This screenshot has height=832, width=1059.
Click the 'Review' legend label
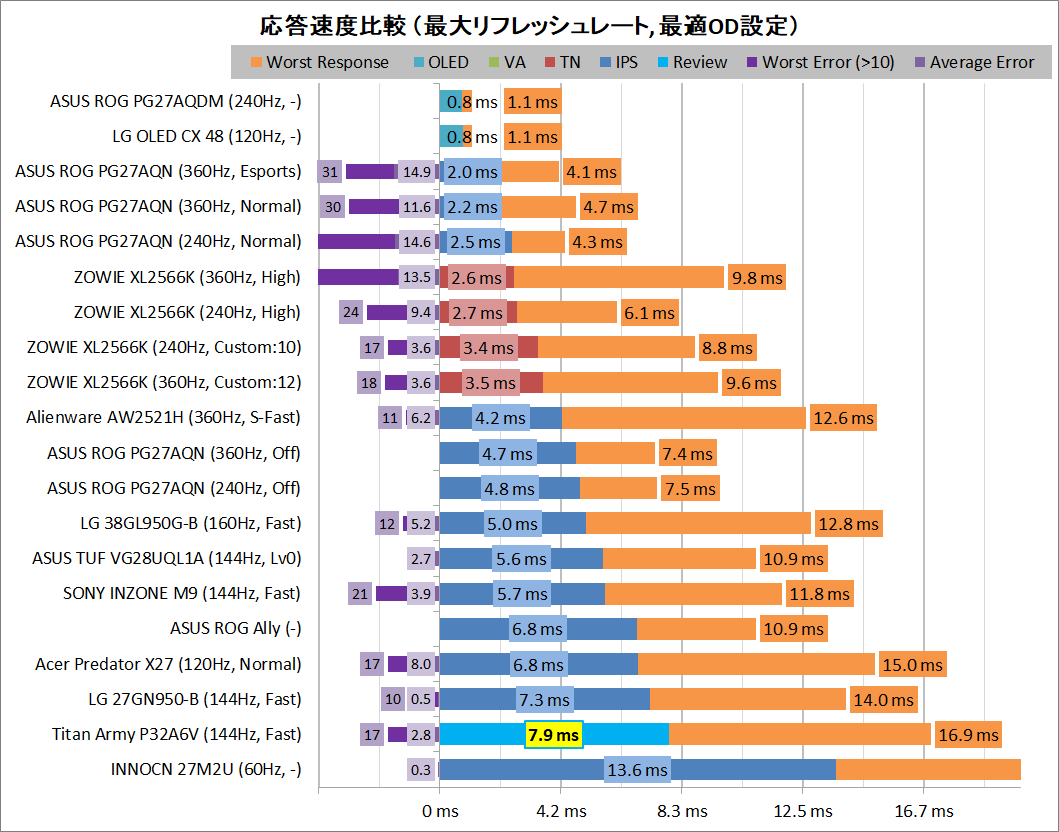[x=700, y=62]
